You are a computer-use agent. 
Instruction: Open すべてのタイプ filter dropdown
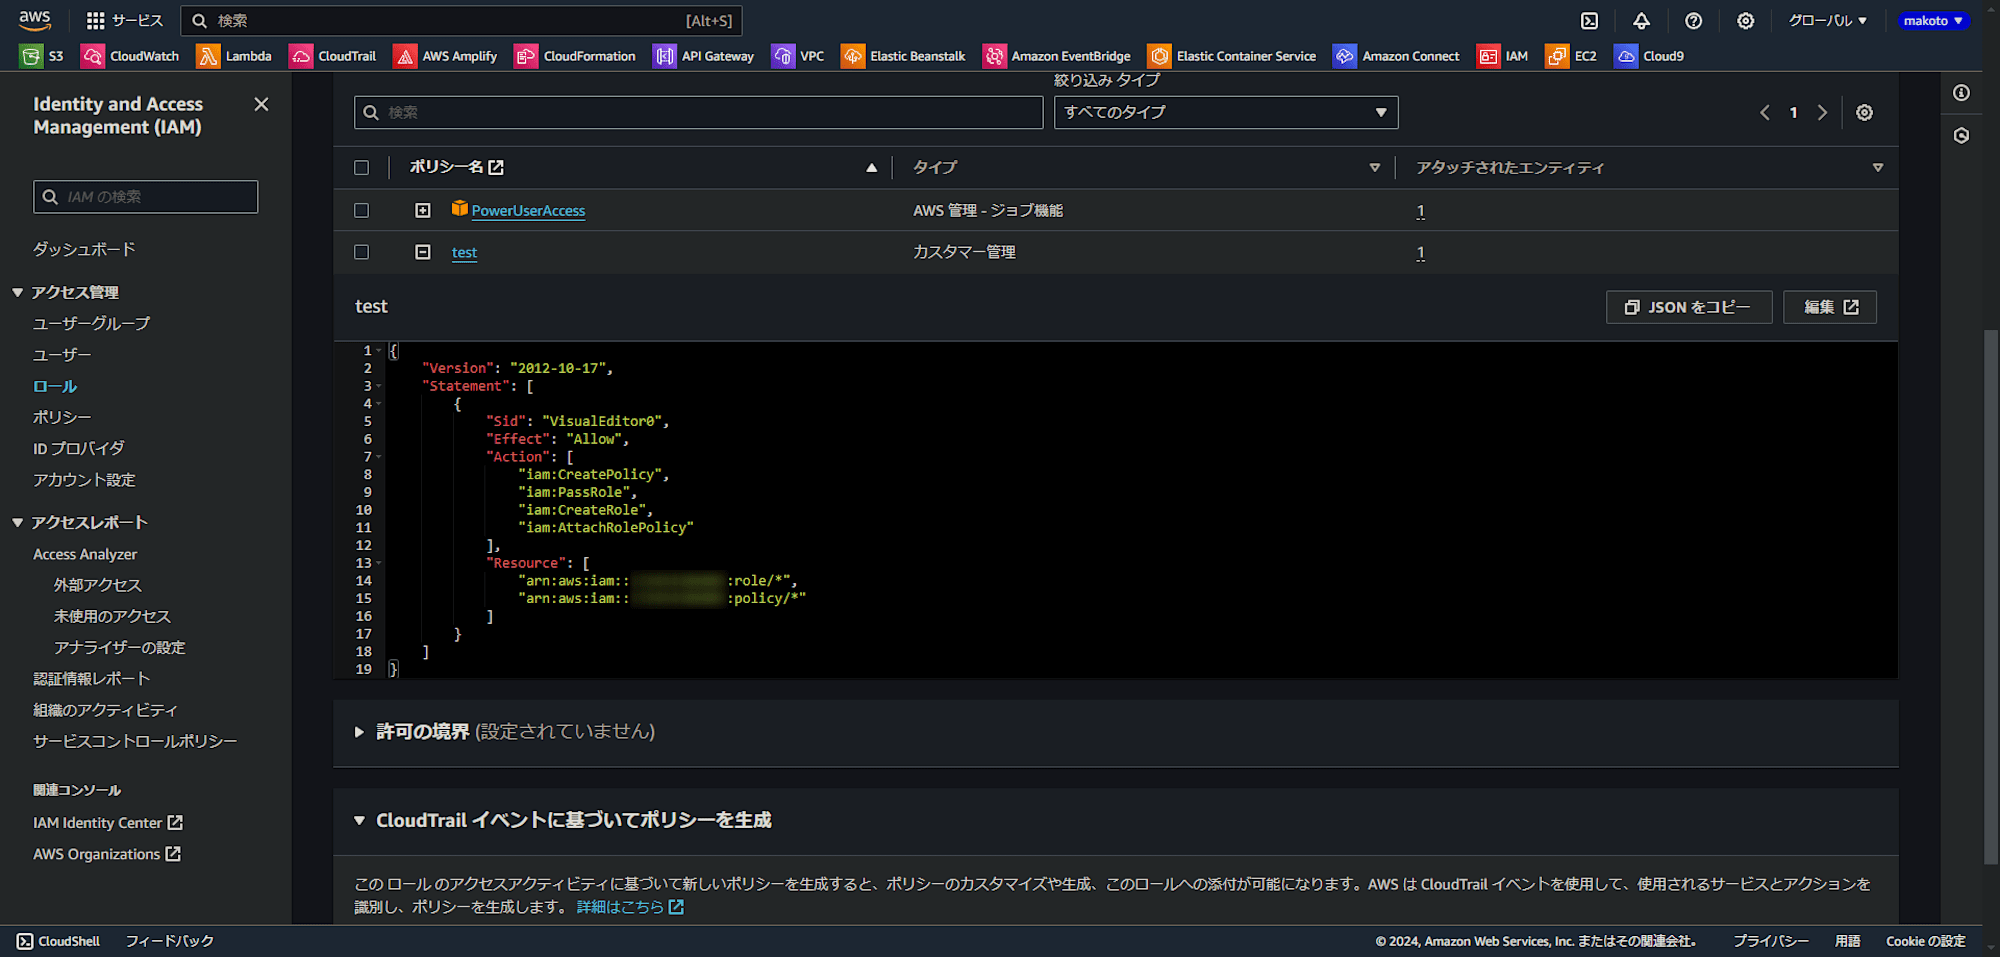tap(1226, 112)
